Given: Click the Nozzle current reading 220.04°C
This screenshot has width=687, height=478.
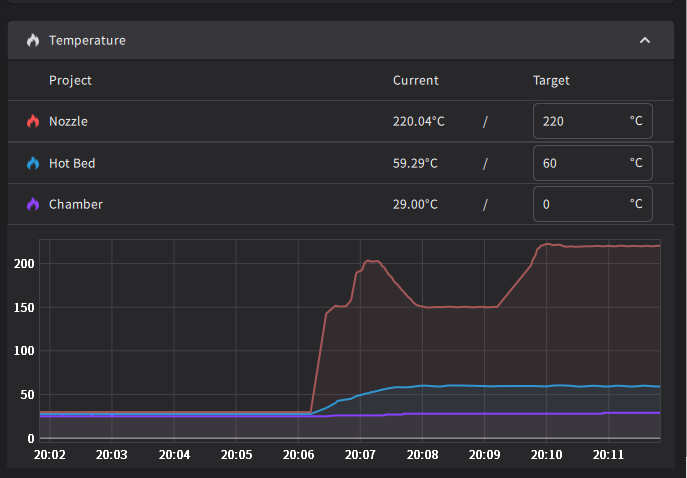Looking at the screenshot, I should tap(418, 121).
